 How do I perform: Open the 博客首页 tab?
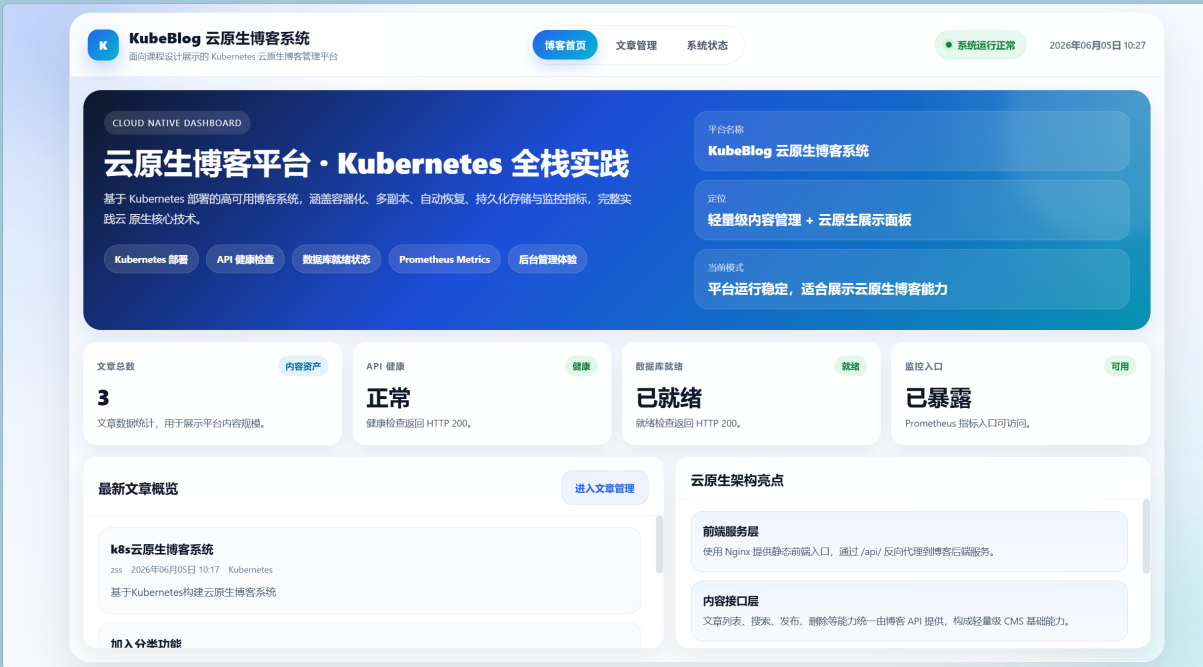coord(565,45)
